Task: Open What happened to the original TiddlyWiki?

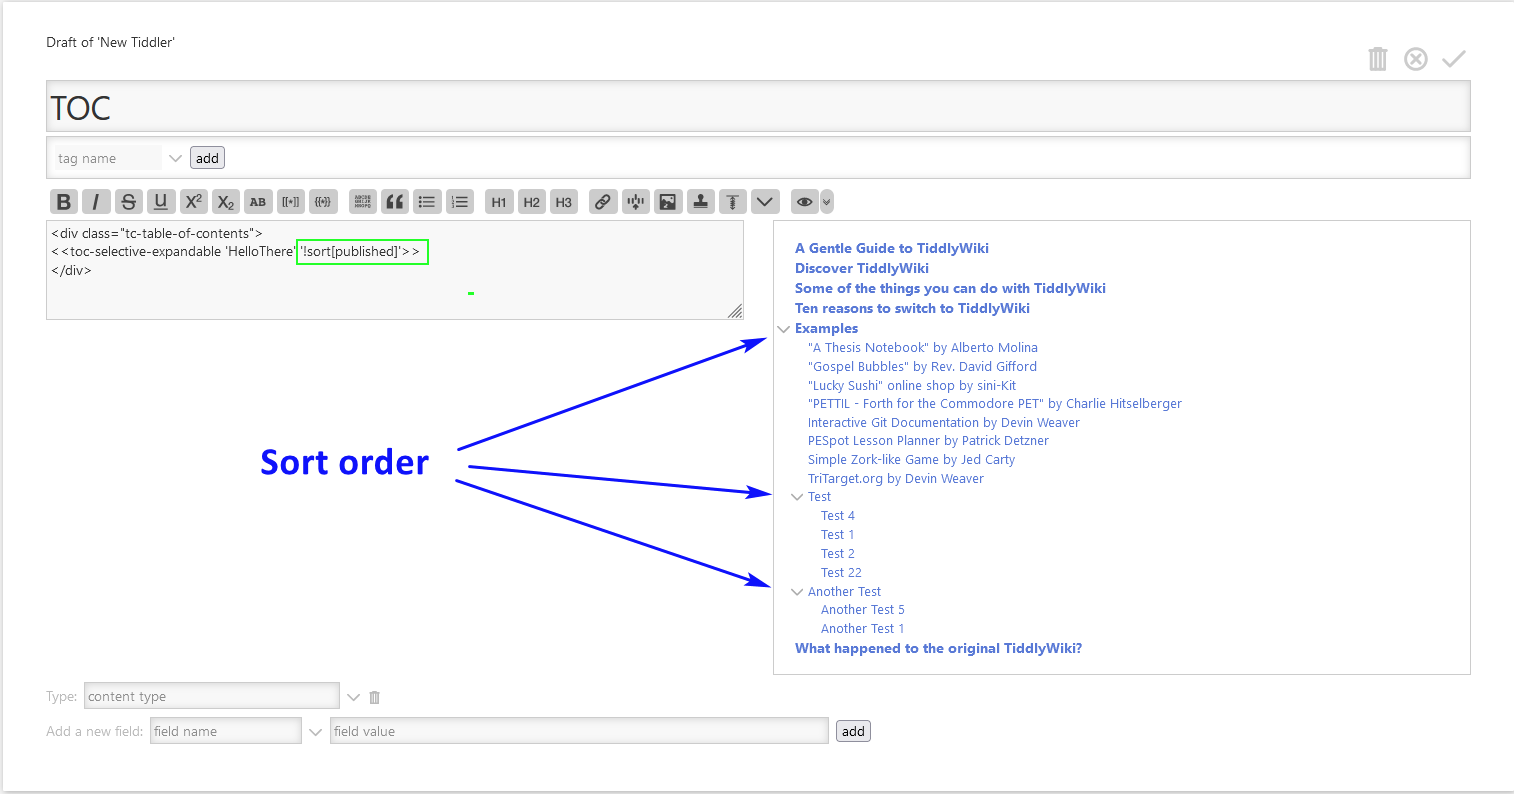Action: click(938, 648)
